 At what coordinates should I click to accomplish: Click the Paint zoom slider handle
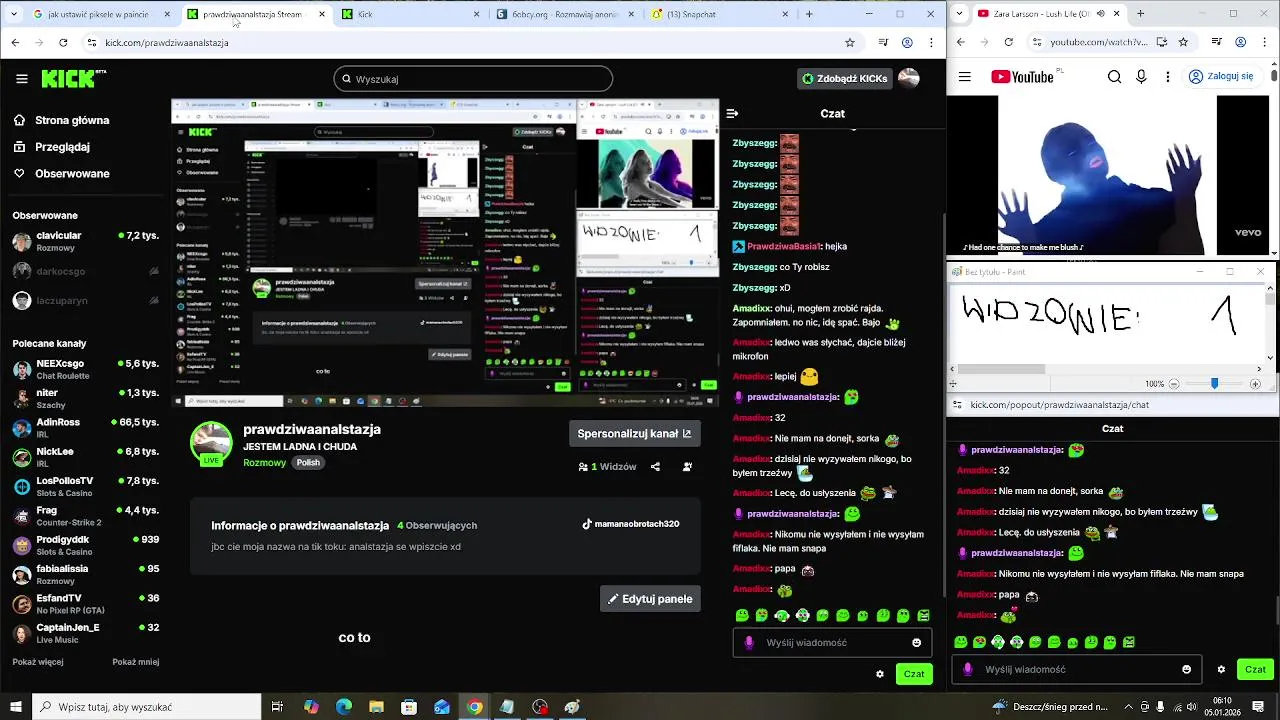coord(1214,384)
